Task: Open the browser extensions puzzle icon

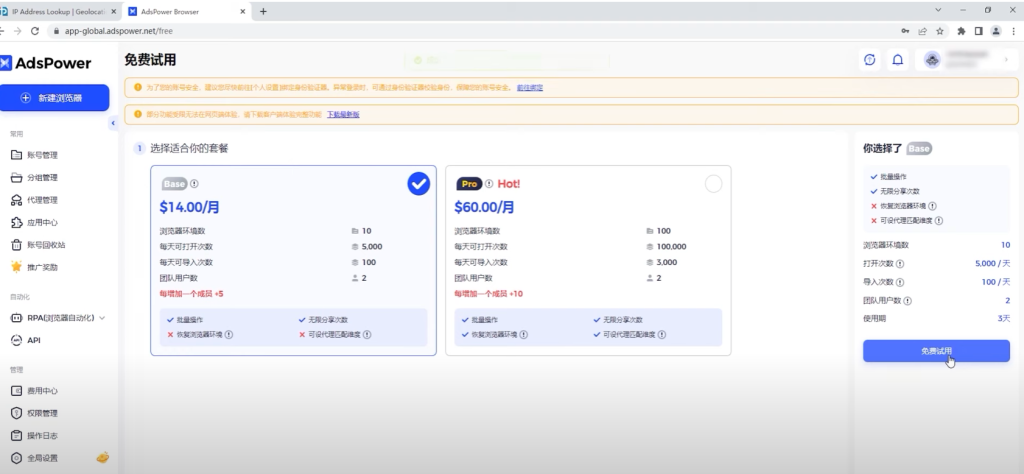Action: (x=961, y=31)
